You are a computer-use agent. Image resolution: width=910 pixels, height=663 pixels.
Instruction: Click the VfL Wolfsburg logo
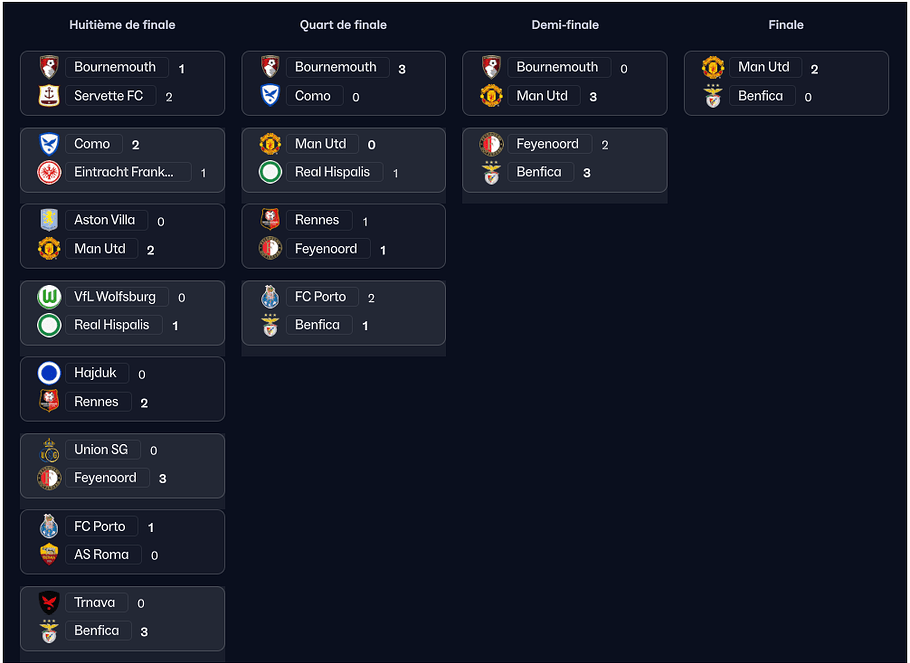49,297
